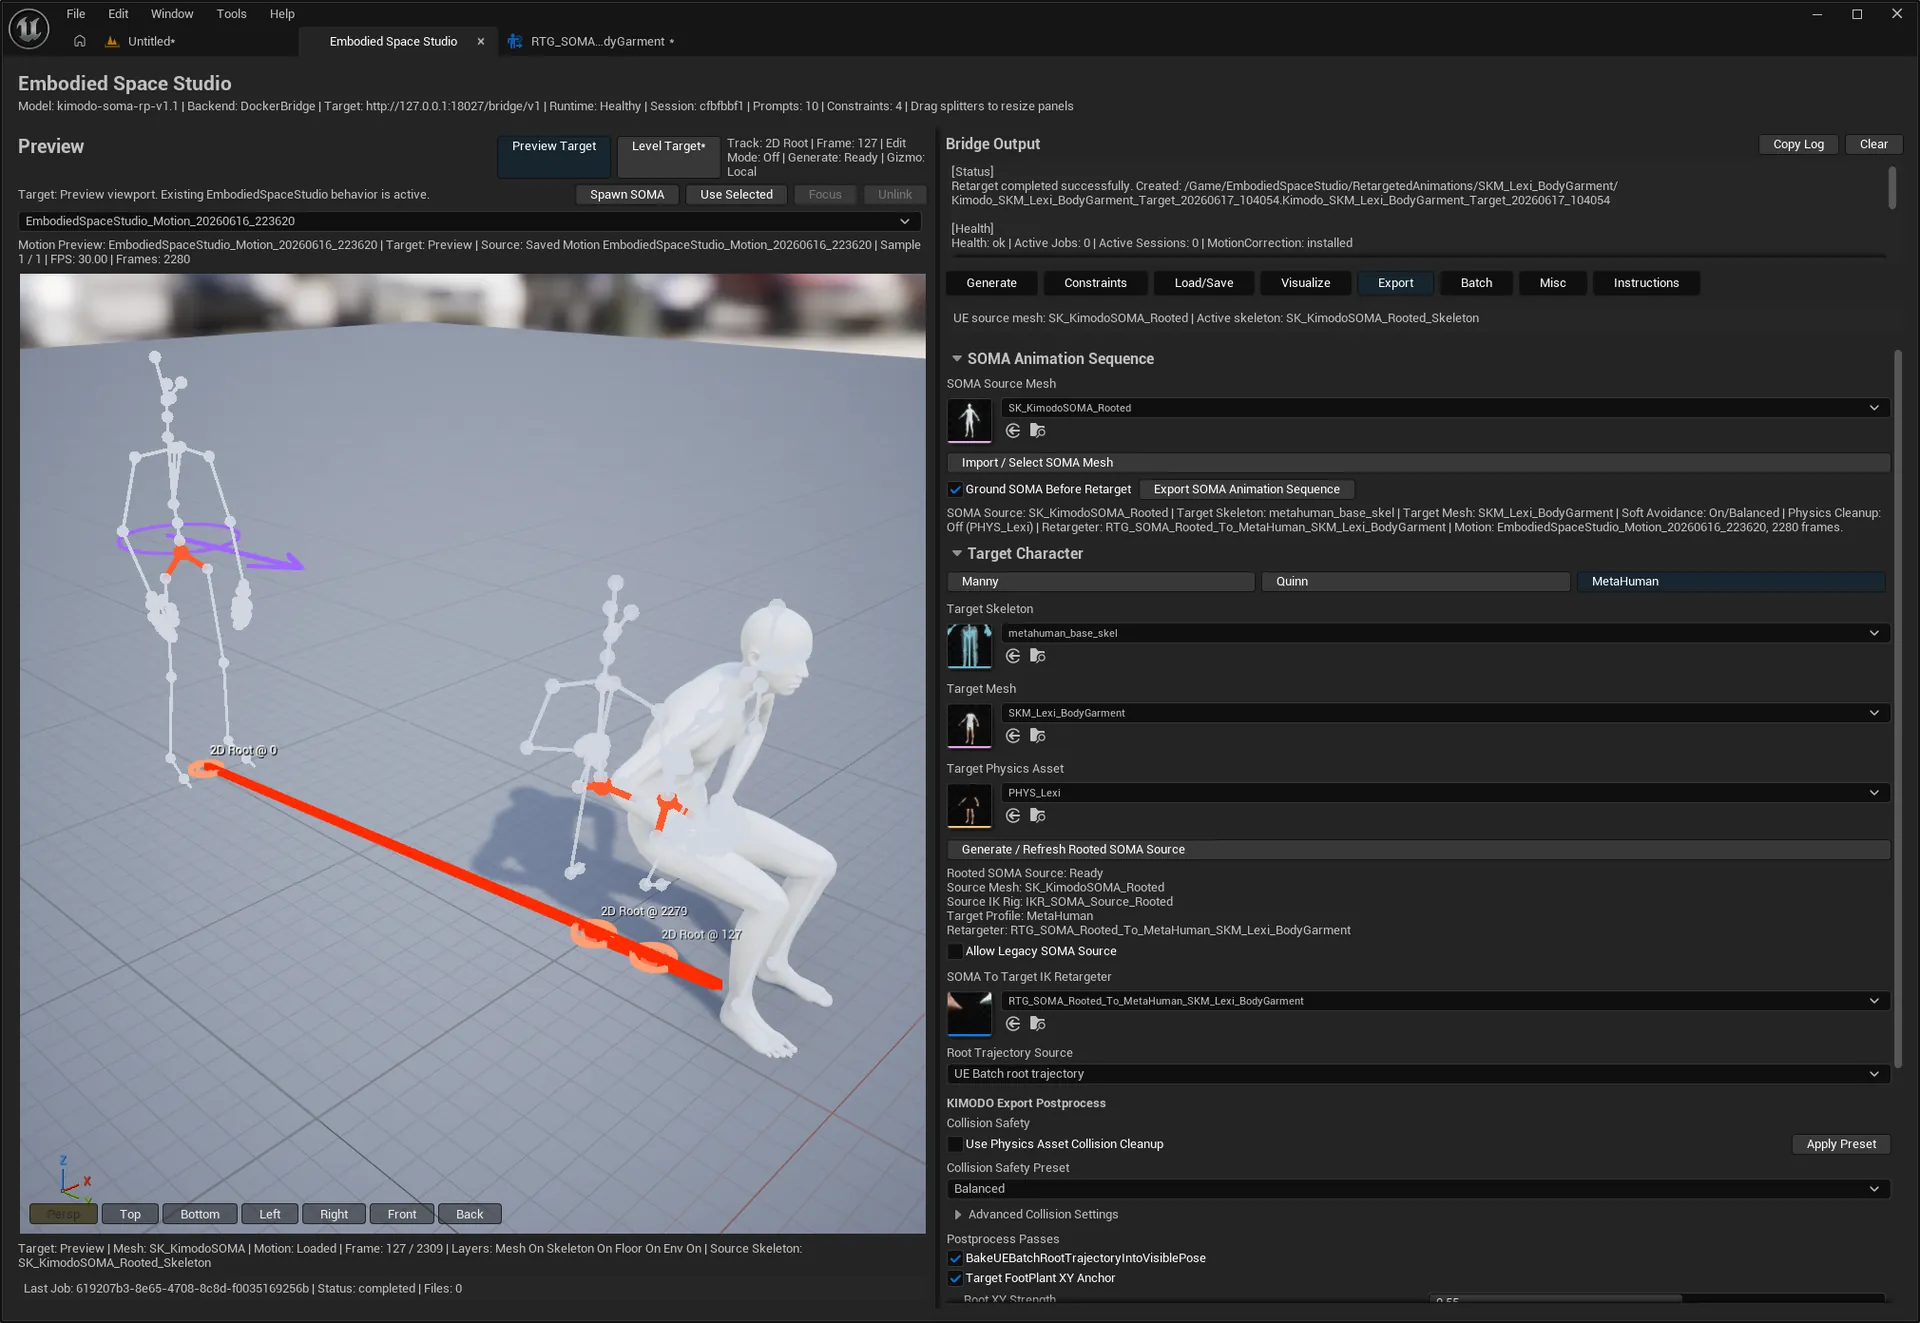Switch to the Constraints tab
Screen dimensions: 1920x1323
[x=1095, y=283]
